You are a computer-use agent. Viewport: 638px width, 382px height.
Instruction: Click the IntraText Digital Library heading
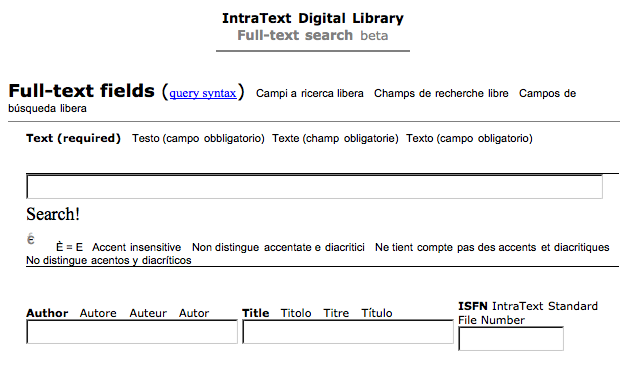[312, 18]
